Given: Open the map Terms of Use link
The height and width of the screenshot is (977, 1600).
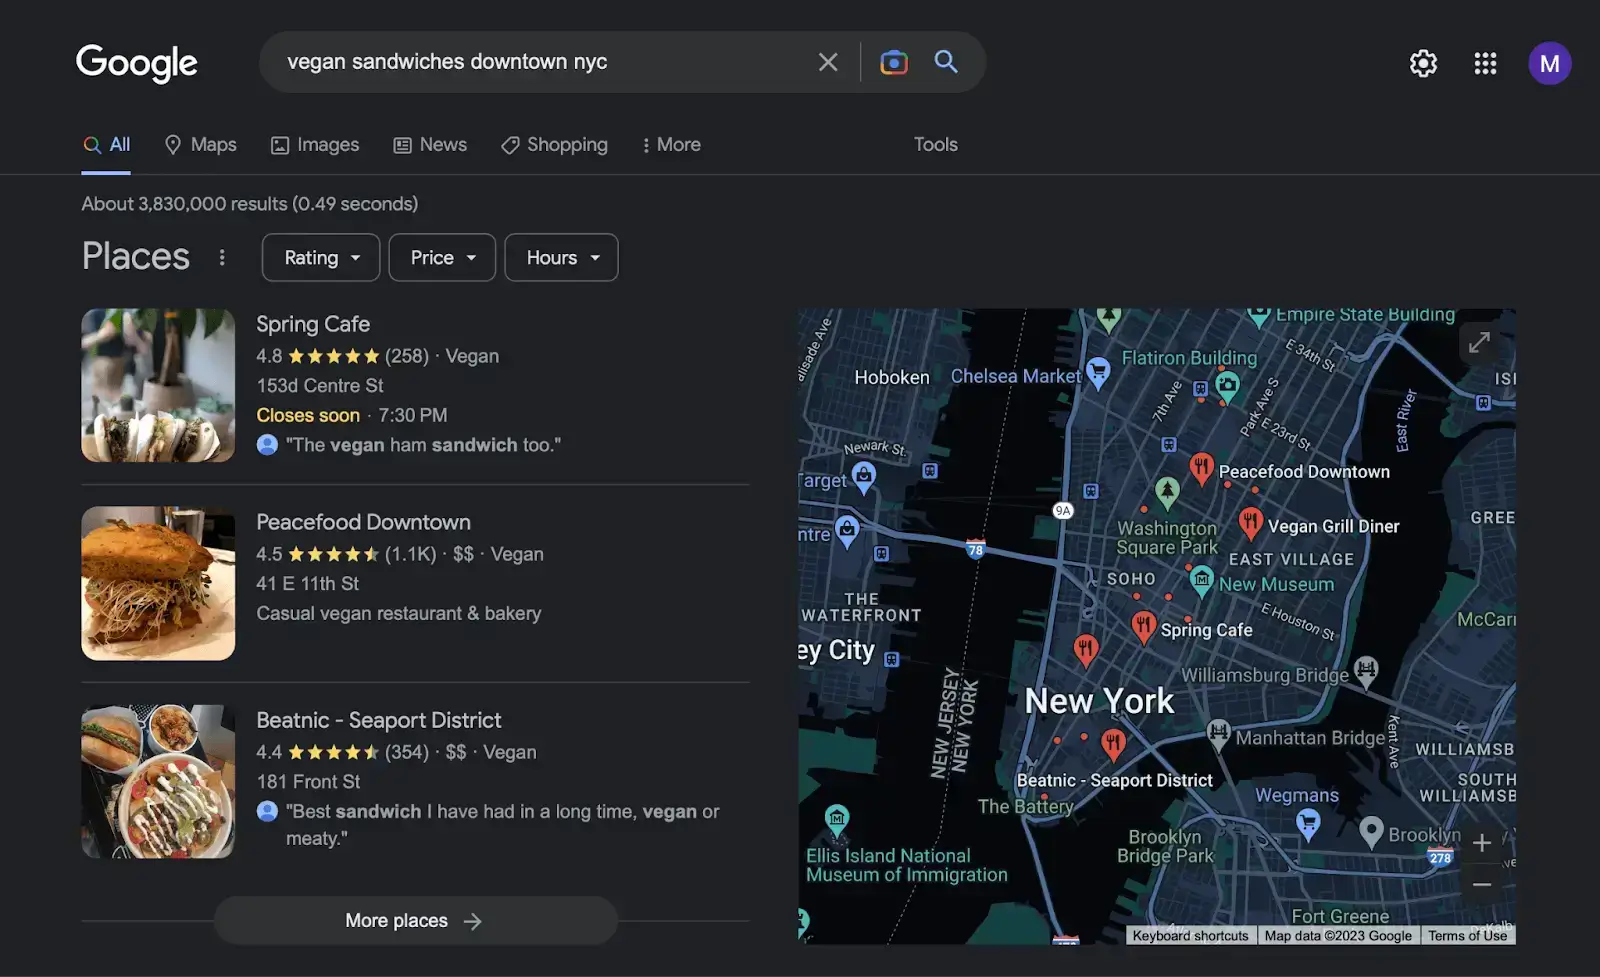Looking at the screenshot, I should (1467, 936).
